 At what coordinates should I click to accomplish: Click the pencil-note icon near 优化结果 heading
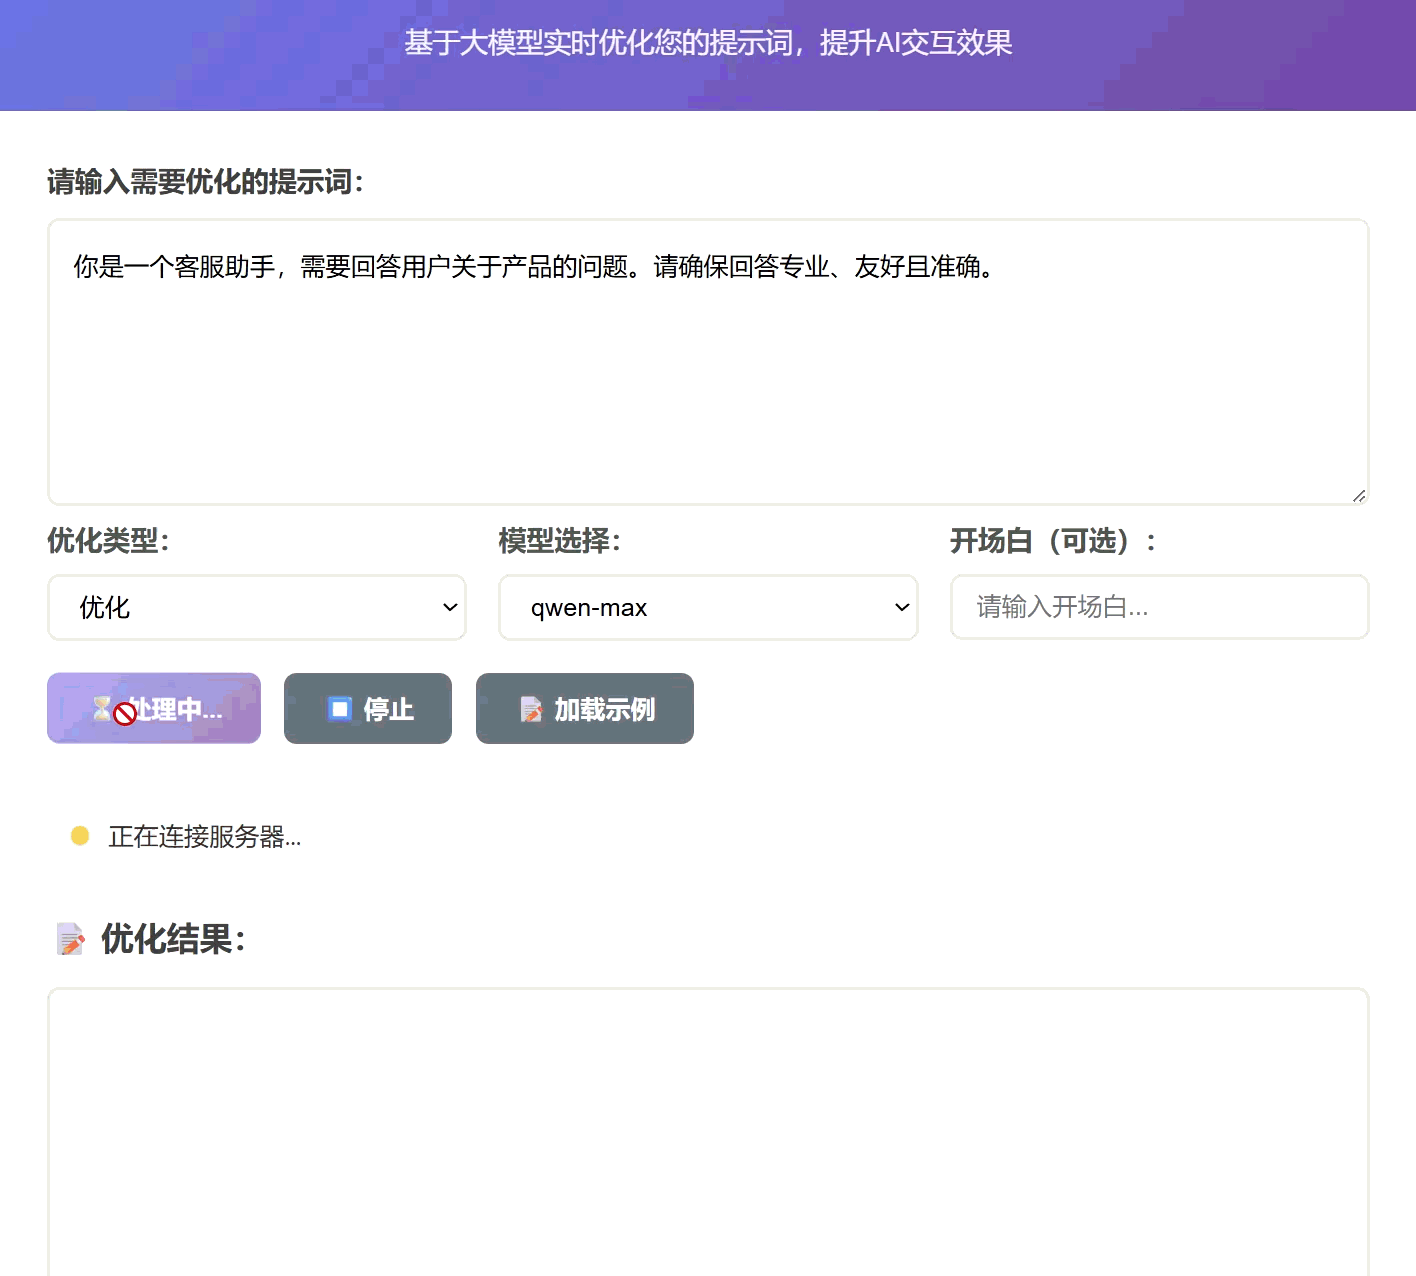tap(69, 939)
